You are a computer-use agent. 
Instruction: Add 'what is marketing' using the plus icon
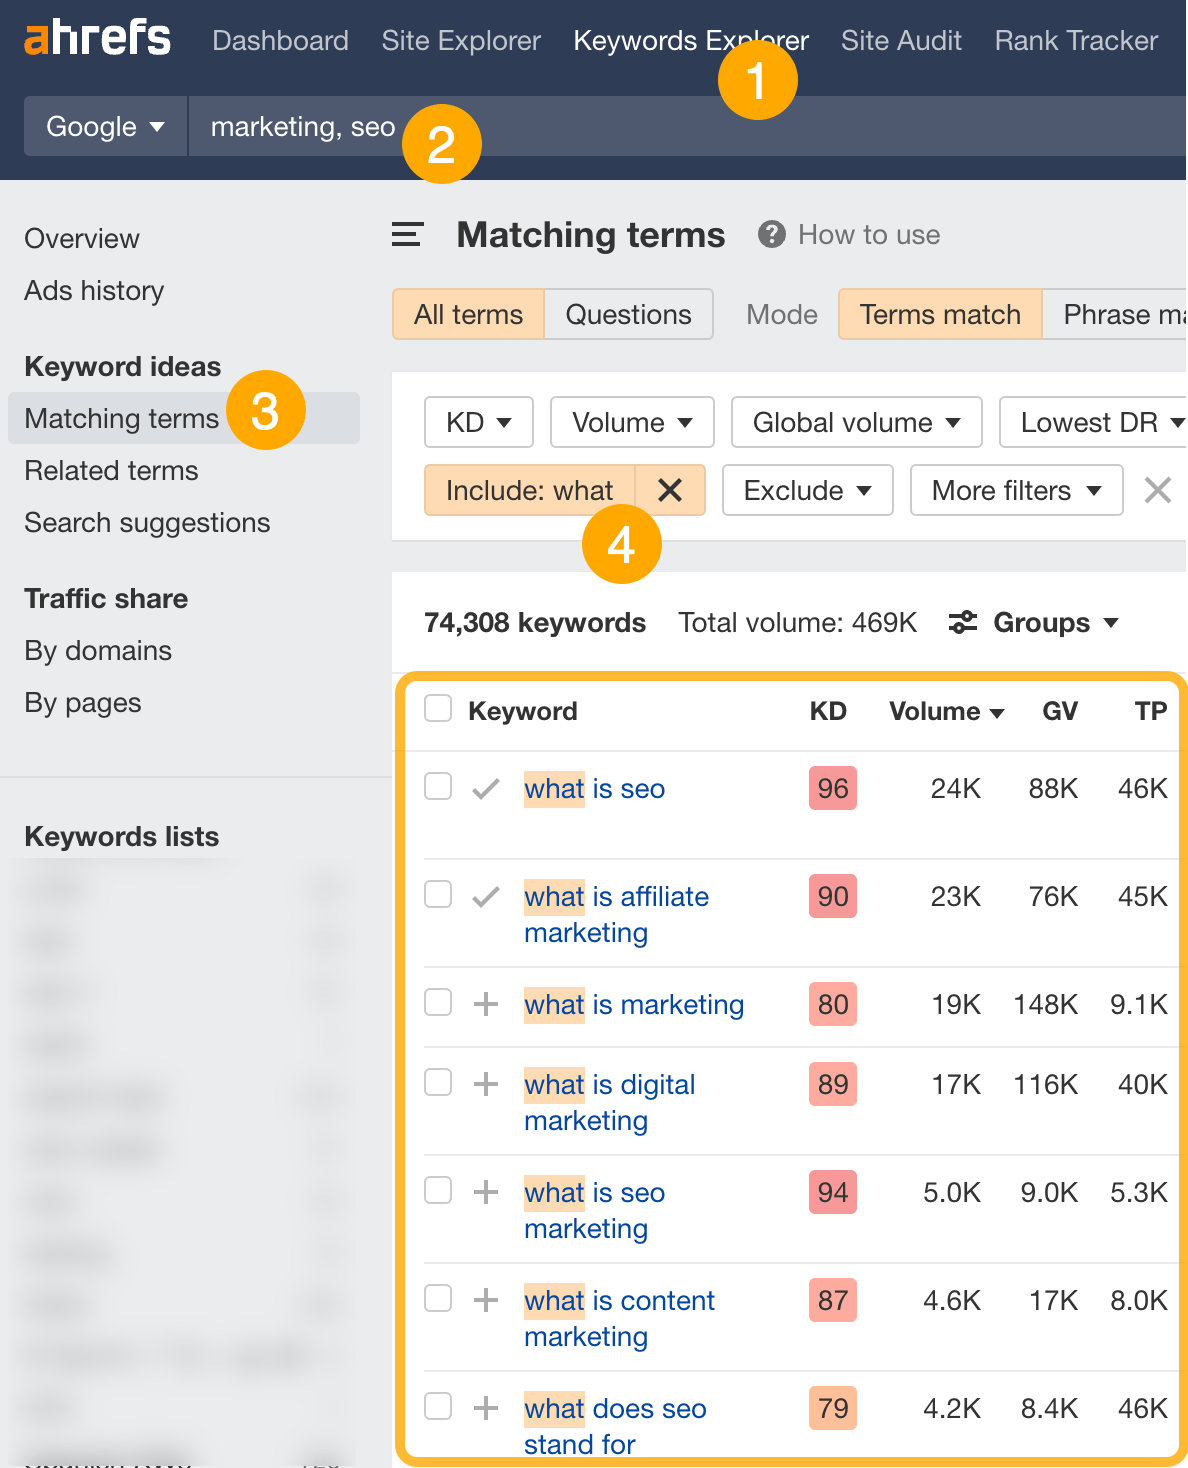coord(486,1003)
